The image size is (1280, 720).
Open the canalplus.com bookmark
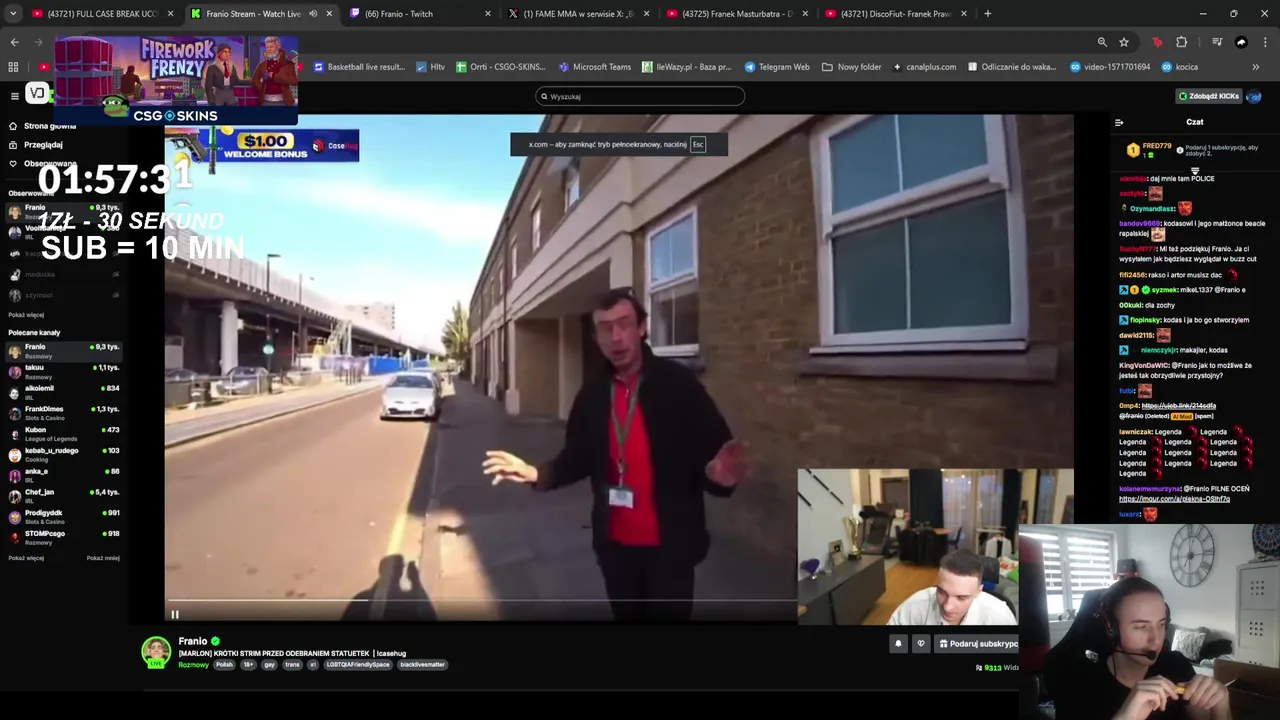[924, 67]
